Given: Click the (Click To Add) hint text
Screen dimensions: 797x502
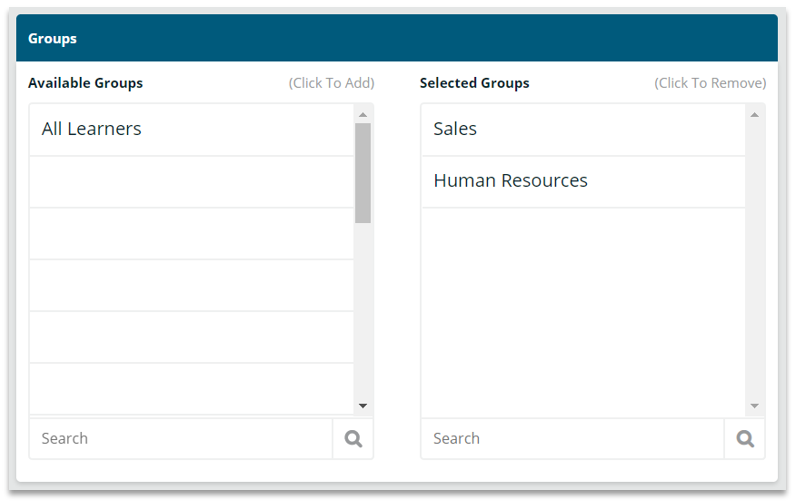Looking at the screenshot, I should [331, 83].
